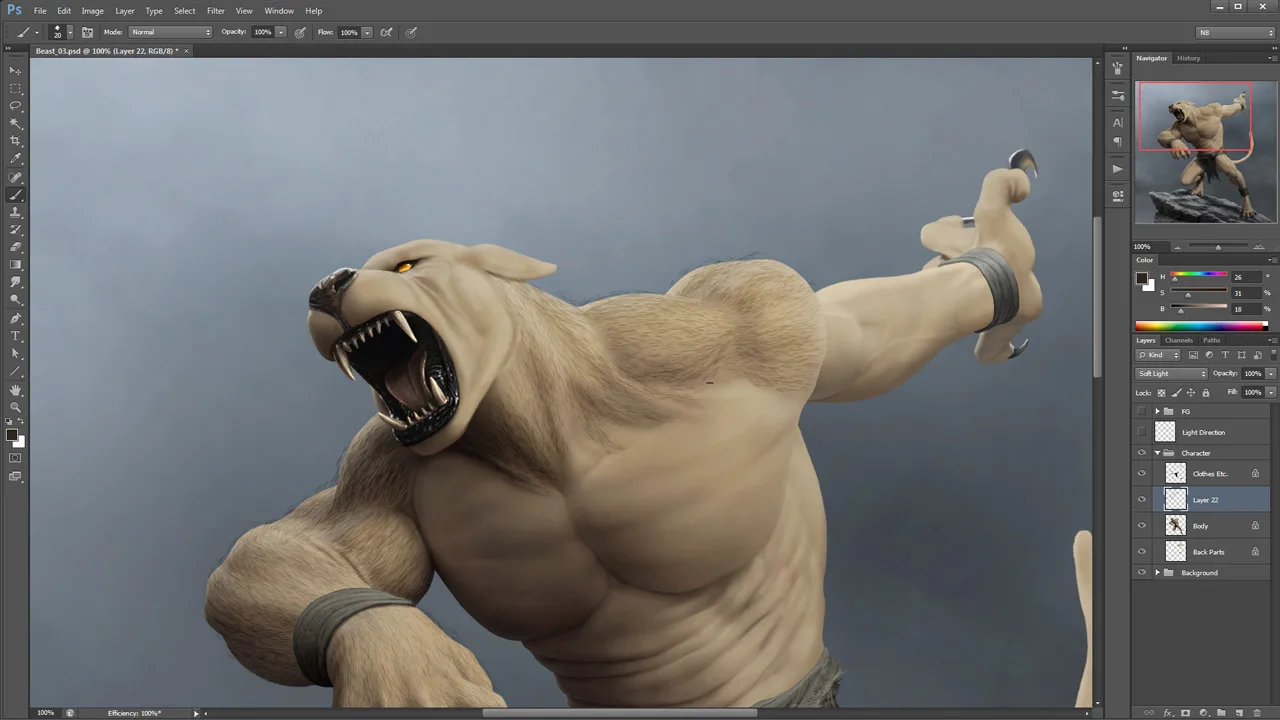Select the Move tool at toolbar top
1280x720 pixels.
coord(15,70)
